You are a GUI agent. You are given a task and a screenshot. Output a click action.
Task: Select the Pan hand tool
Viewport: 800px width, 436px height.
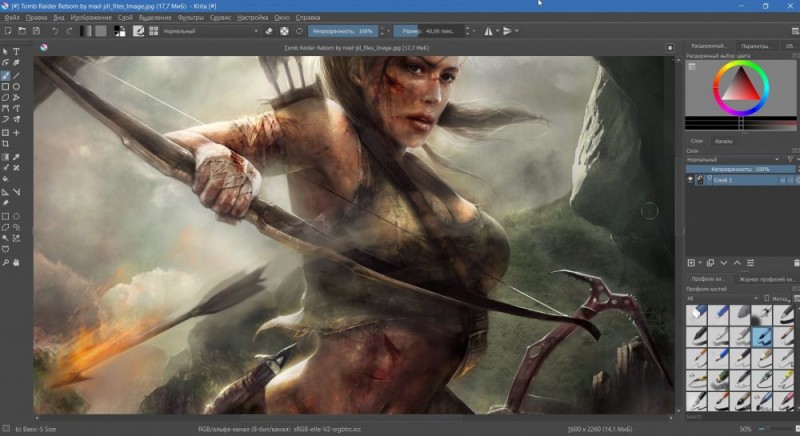pyautogui.click(x=16, y=263)
